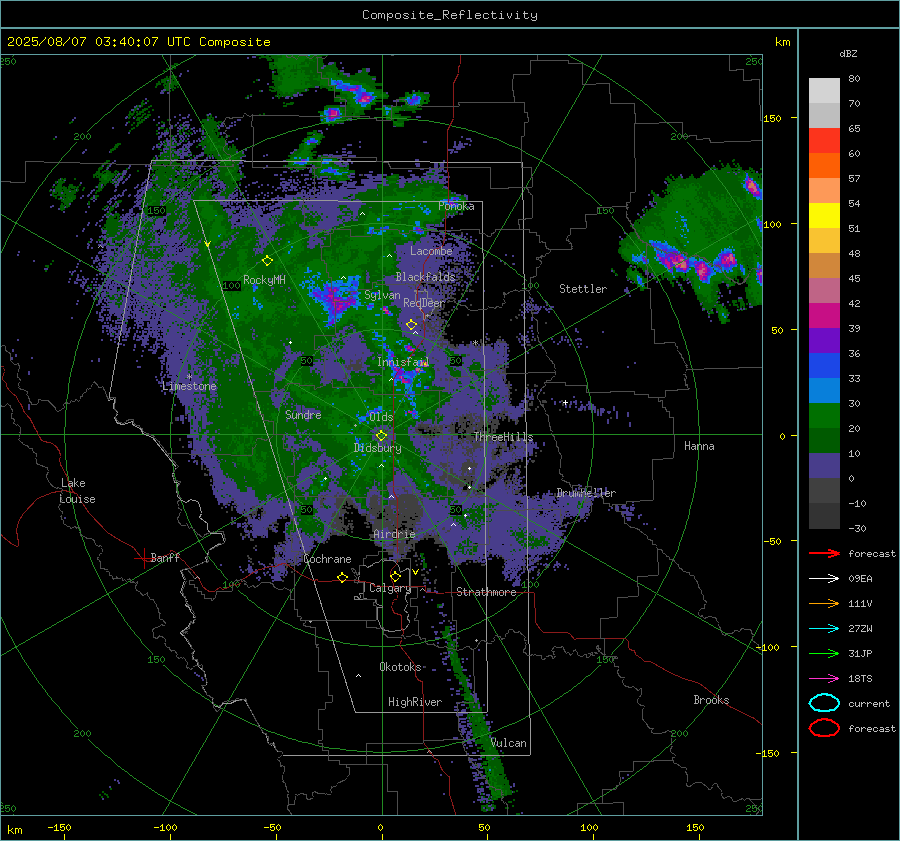Select the cyan 27ZW arrow icon
This screenshot has width=900, height=841.
(x=824, y=629)
